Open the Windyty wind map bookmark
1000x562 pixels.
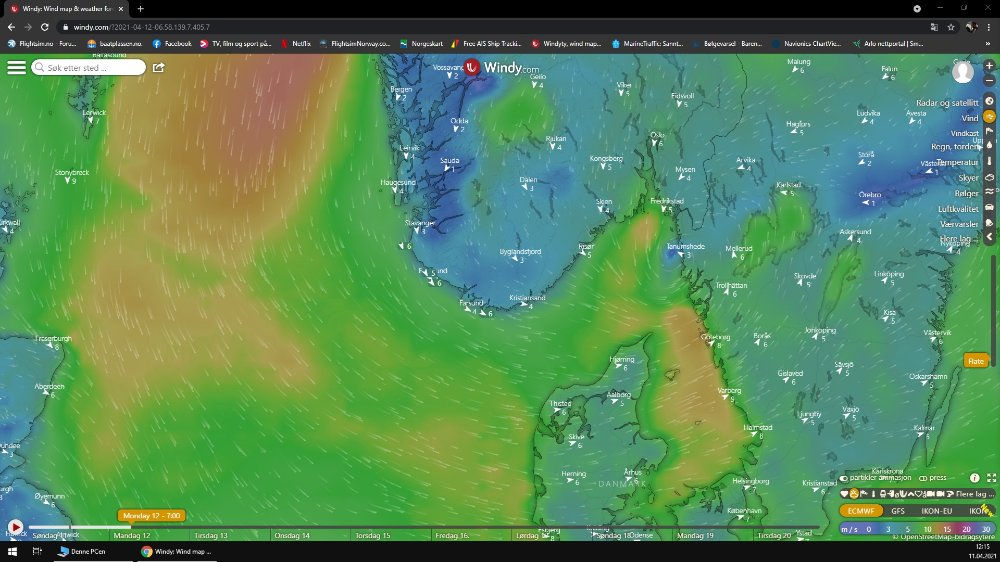click(x=566, y=44)
